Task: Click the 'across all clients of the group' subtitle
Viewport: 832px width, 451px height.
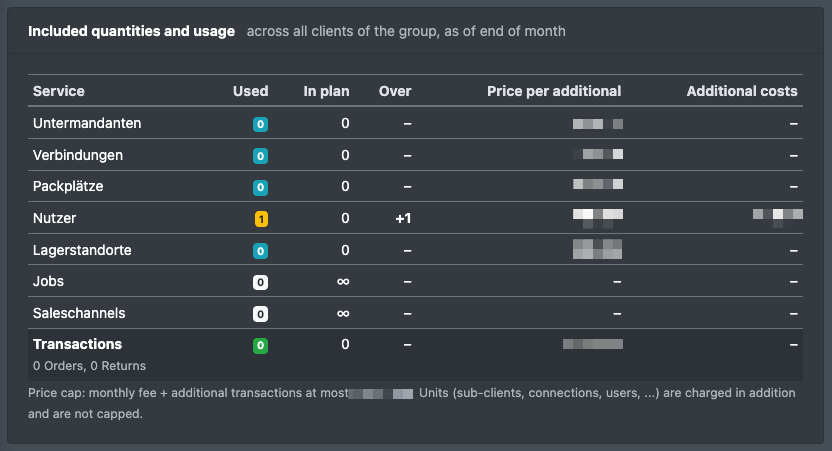Action: (406, 31)
